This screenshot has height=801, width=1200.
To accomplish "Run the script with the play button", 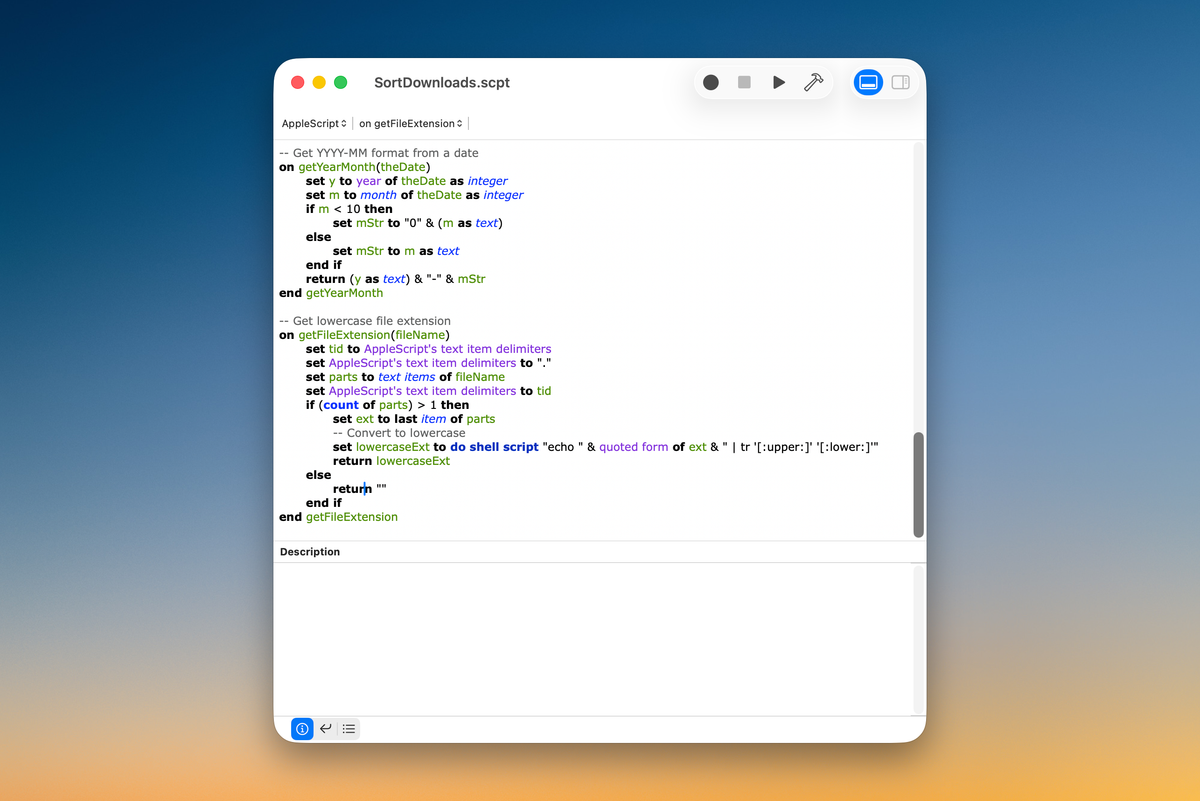I will point(778,82).
